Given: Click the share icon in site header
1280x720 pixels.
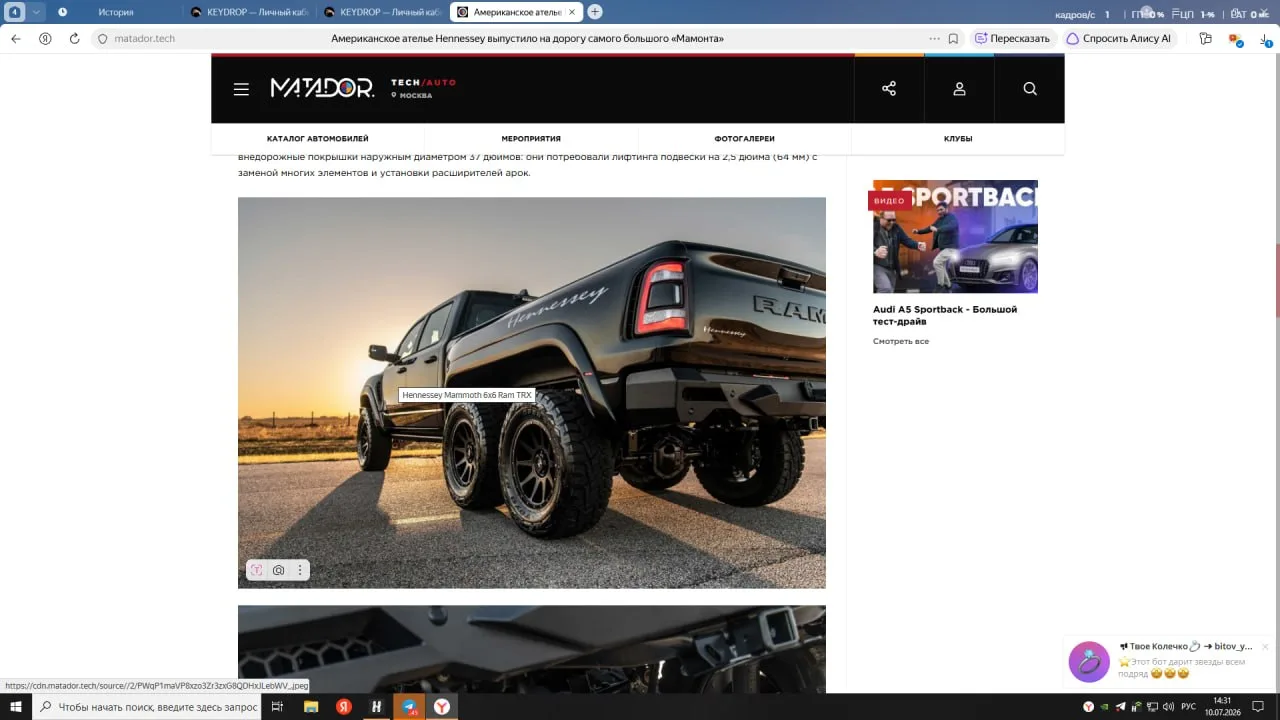Looking at the screenshot, I should [889, 89].
